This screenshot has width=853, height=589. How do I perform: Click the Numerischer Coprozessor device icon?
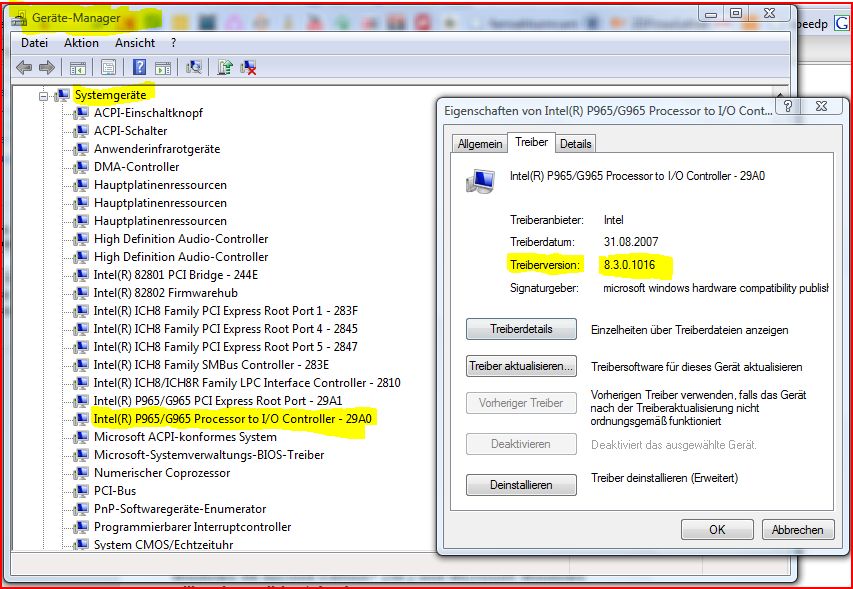tap(81, 473)
